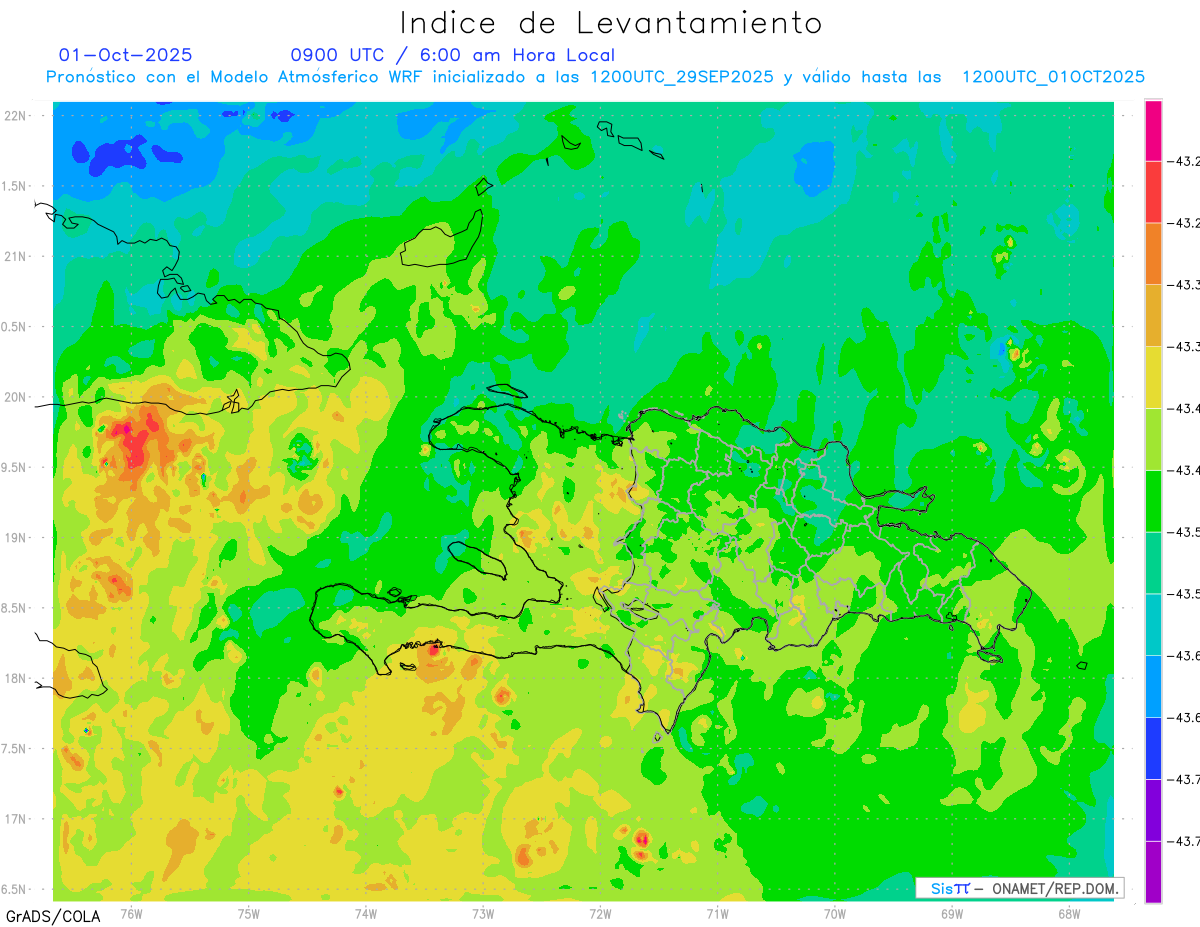The height and width of the screenshot is (927, 1200).
Task: Click the '76W' longitude axis label
Action: pos(131,913)
